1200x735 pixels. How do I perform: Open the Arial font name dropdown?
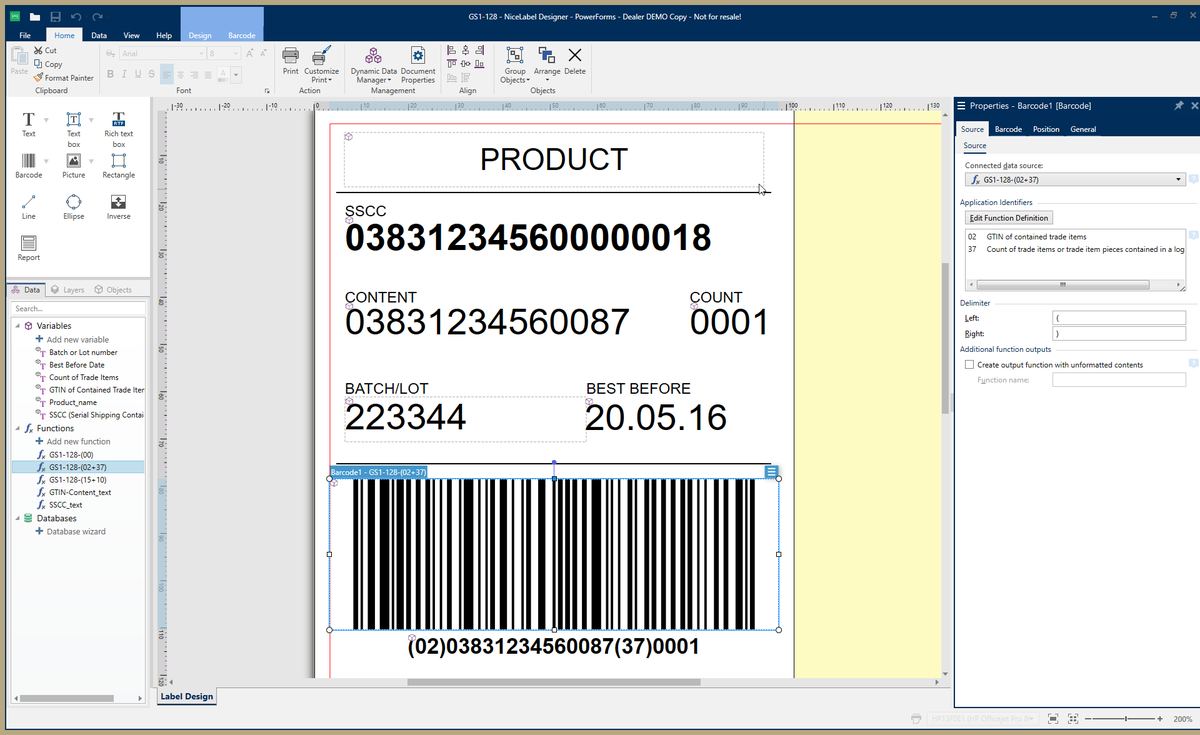(200, 53)
